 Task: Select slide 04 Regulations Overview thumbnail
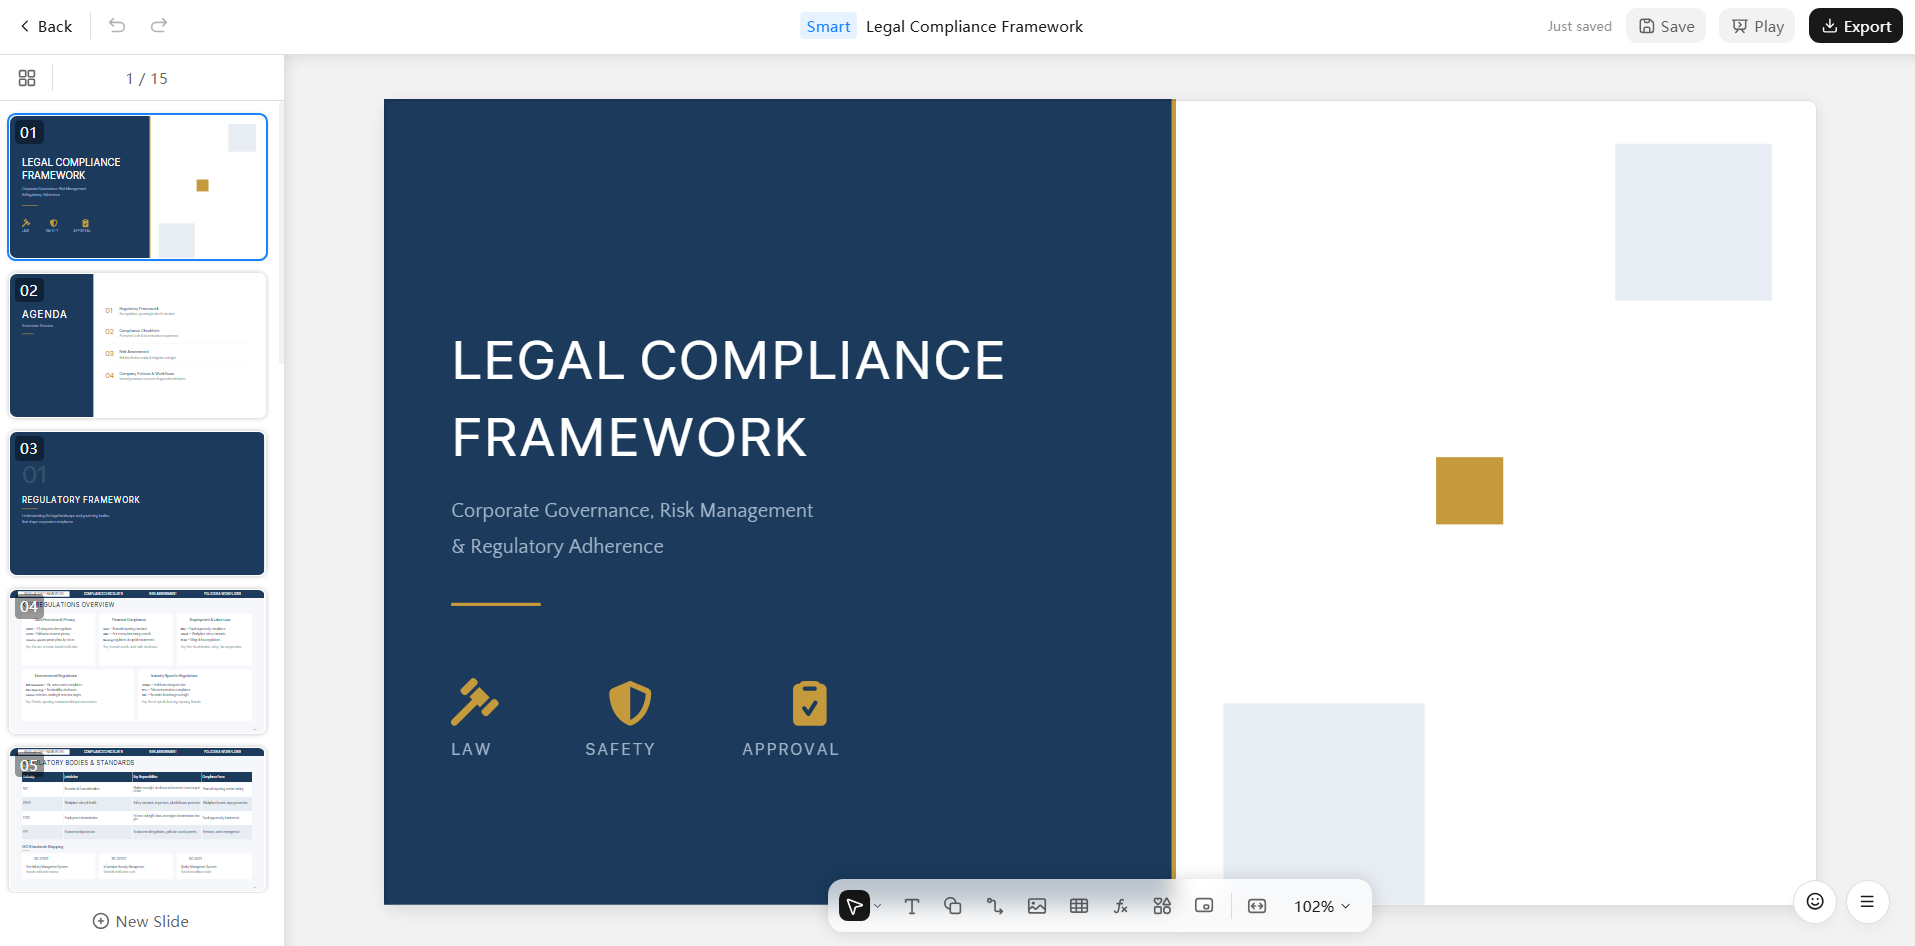point(138,661)
